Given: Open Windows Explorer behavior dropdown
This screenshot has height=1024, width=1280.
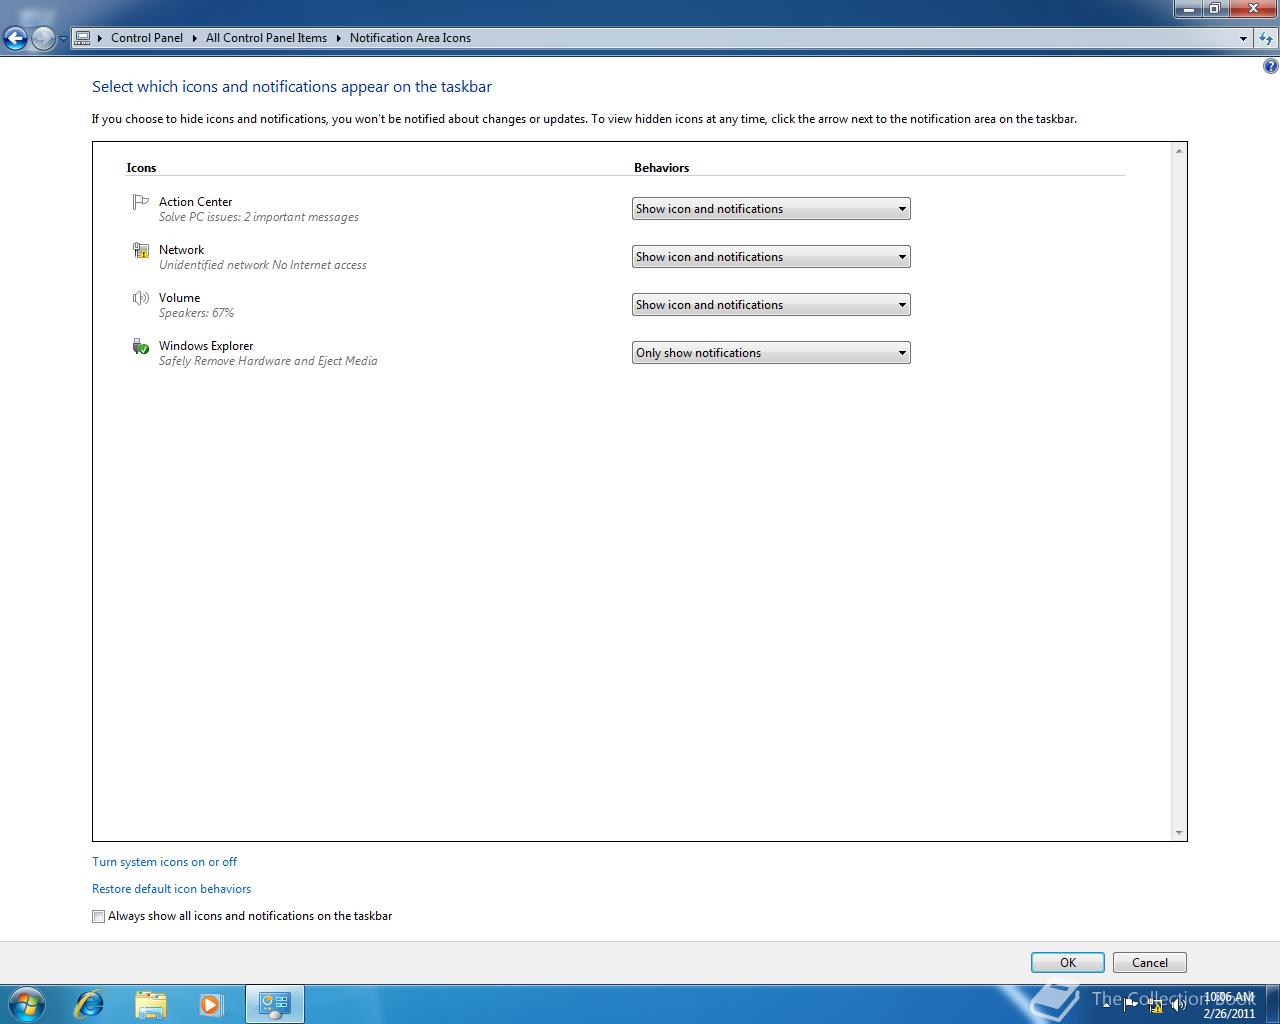Looking at the screenshot, I should (x=771, y=353).
